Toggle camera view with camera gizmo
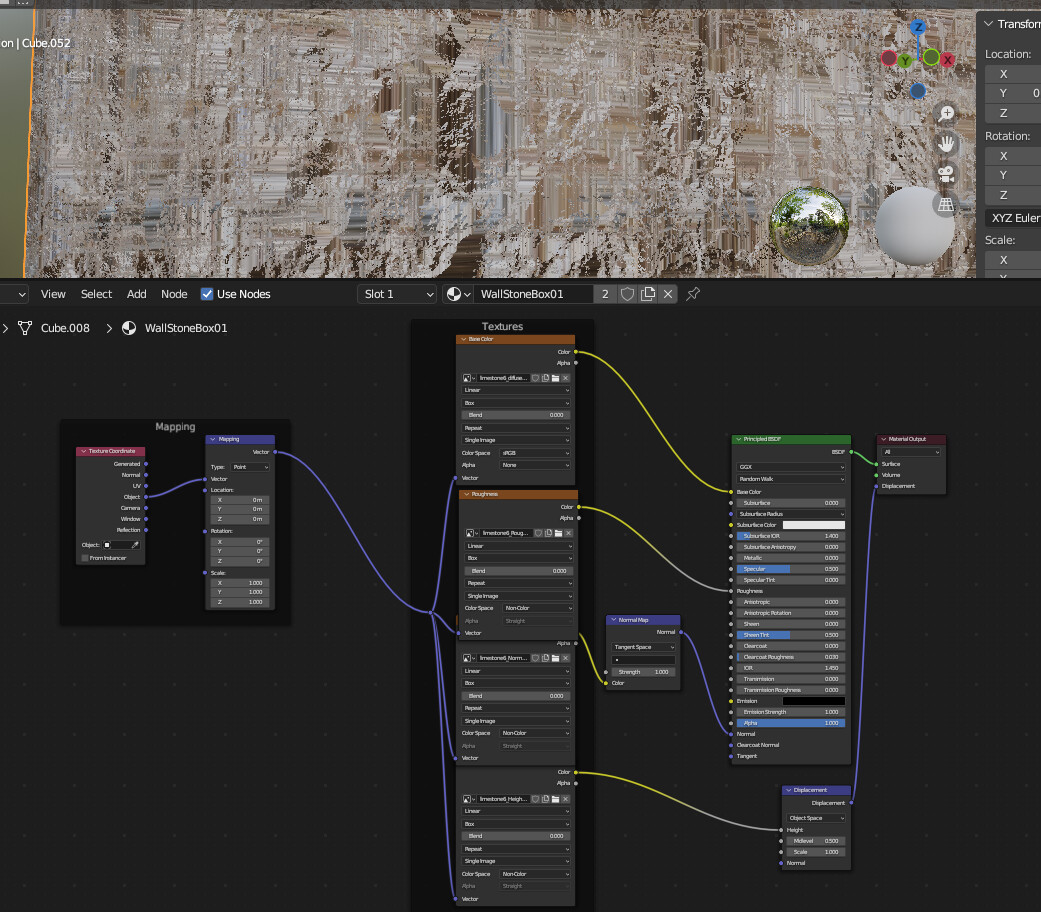Viewport: 1041px width, 912px height. coord(946,174)
